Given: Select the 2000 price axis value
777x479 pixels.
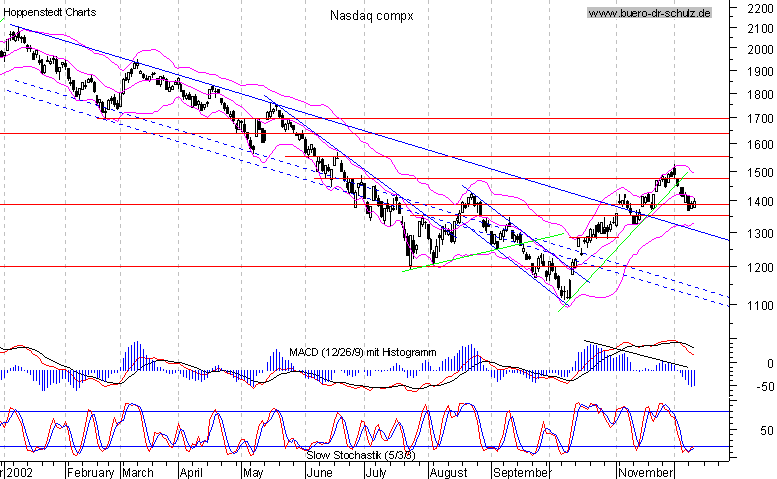Looking at the screenshot, I should pyautogui.click(x=760, y=50).
